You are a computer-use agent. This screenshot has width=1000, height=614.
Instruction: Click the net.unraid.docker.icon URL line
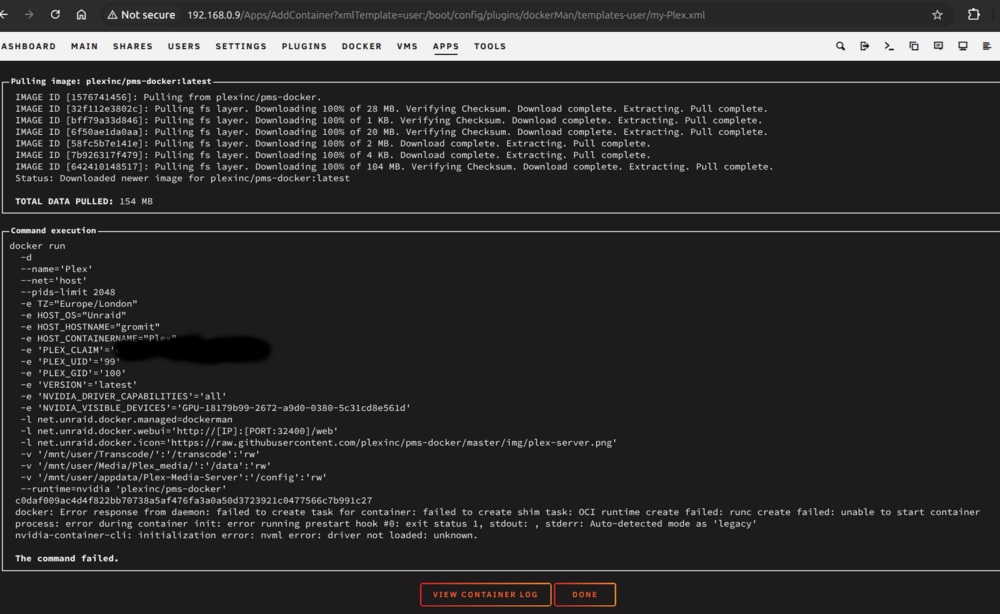pos(318,443)
